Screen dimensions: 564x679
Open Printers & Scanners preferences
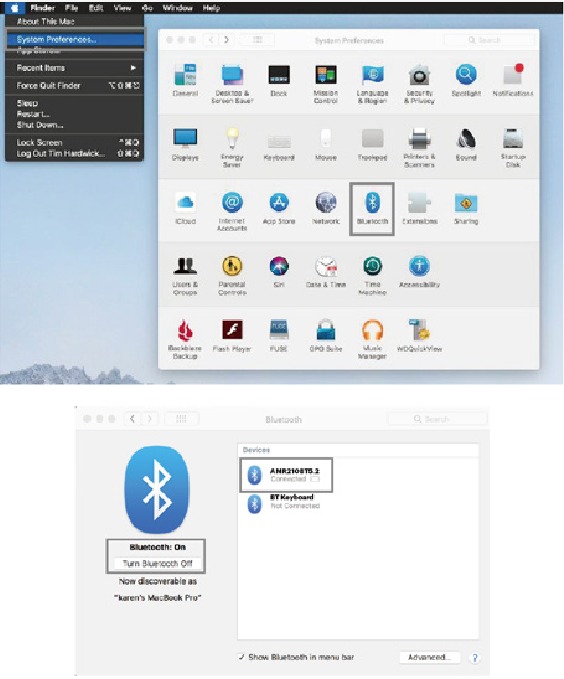coord(419,148)
